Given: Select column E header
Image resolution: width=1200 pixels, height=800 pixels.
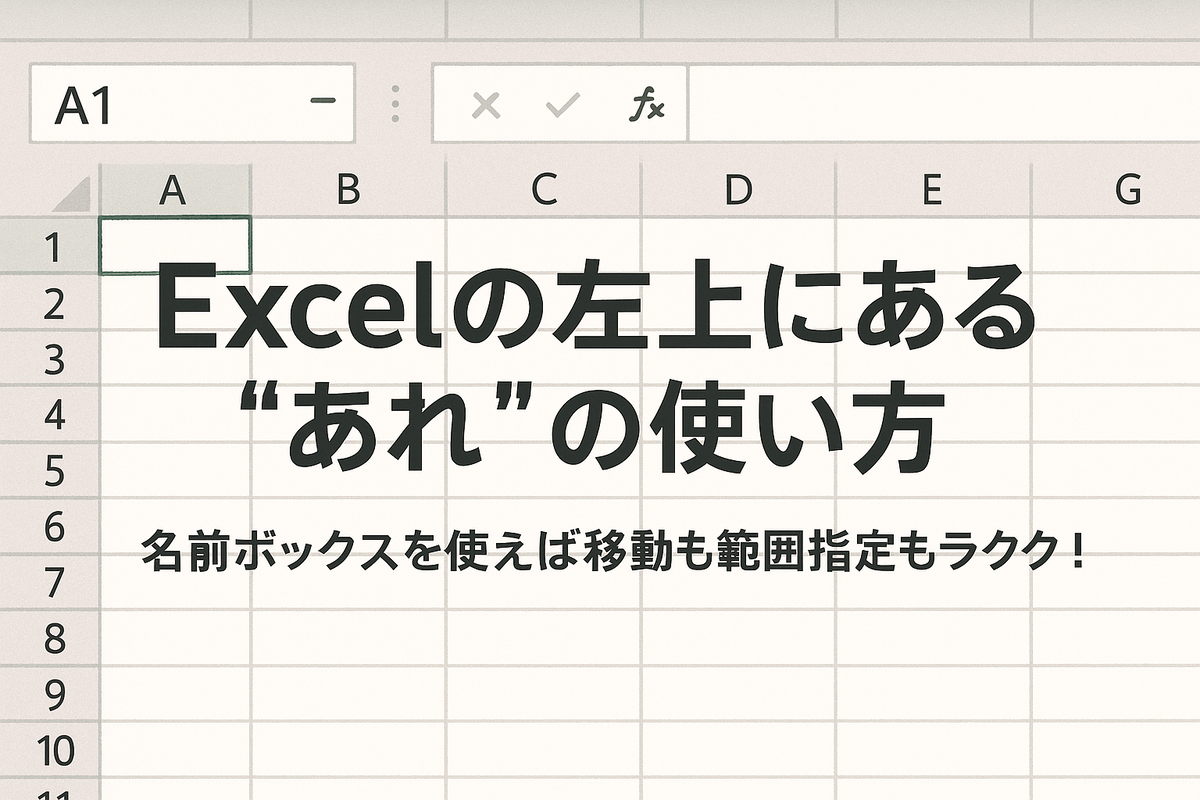Looking at the screenshot, I should tap(932, 190).
